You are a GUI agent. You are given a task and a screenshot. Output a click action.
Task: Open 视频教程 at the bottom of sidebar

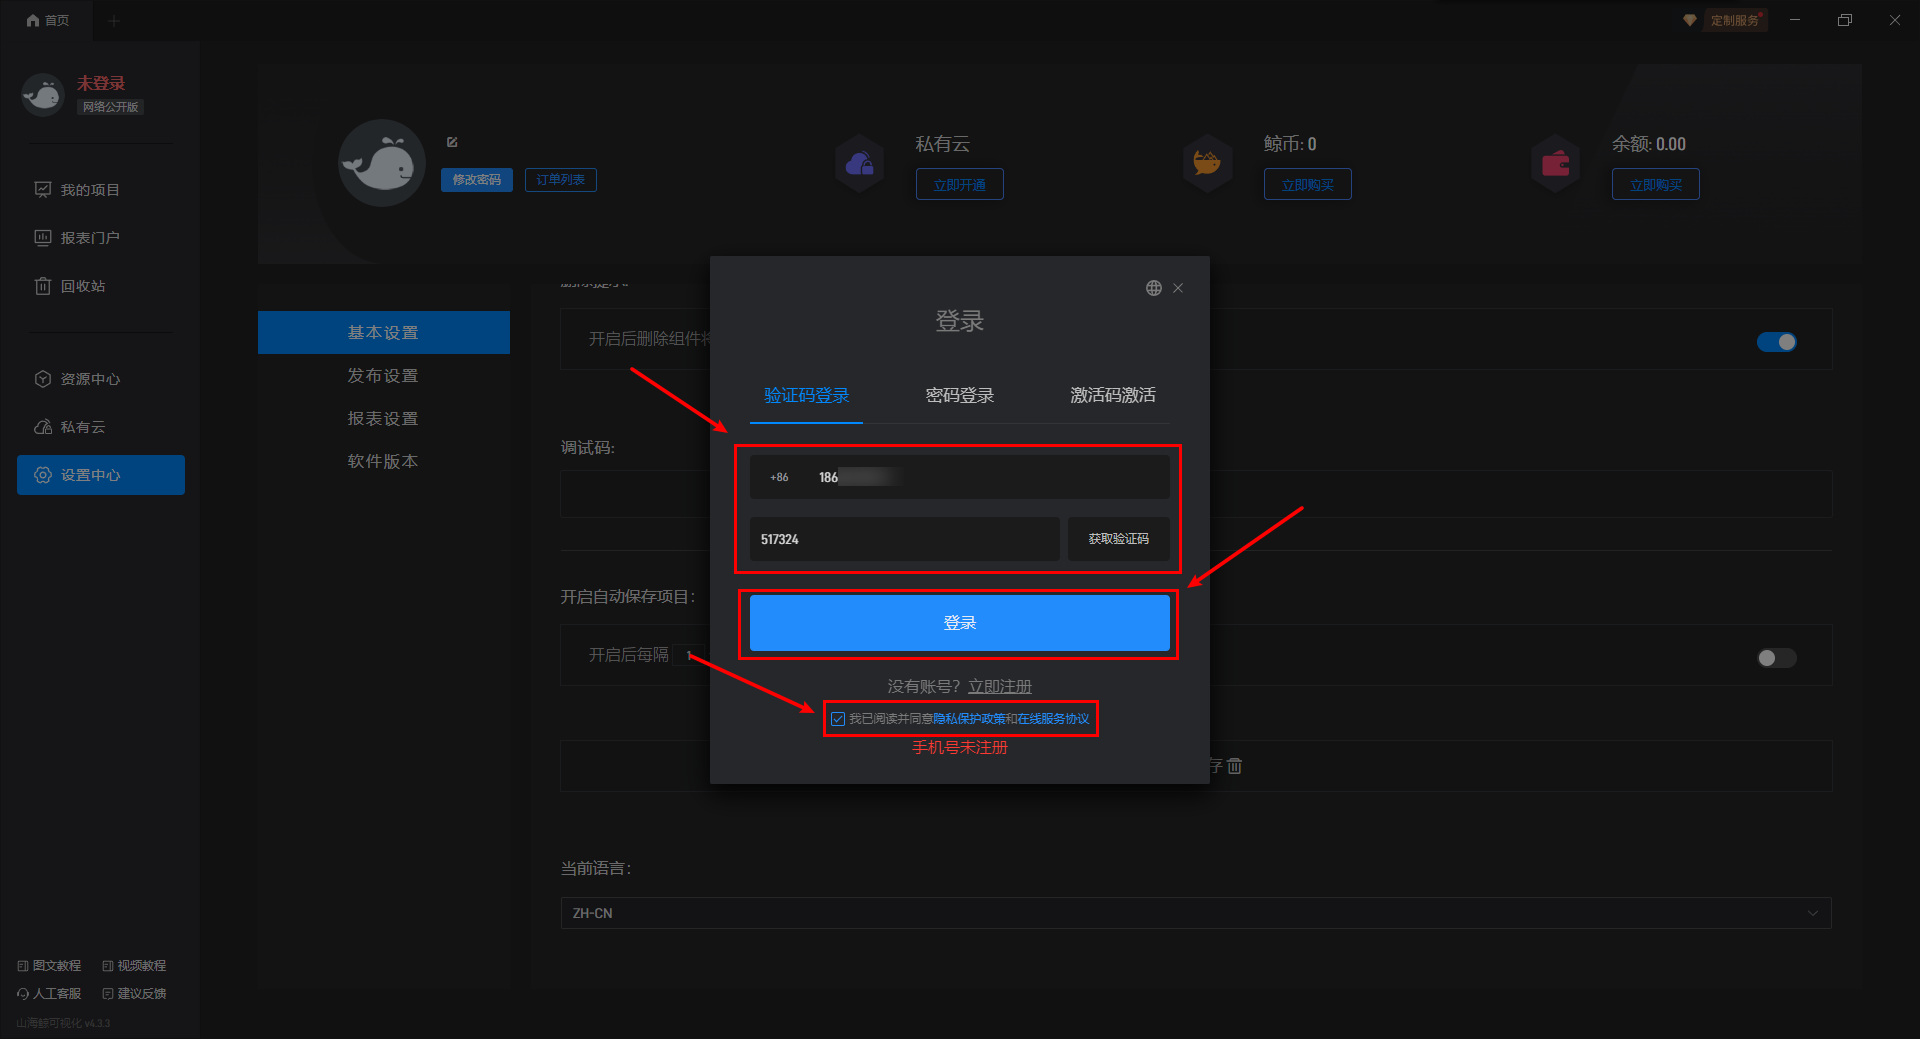click(134, 966)
